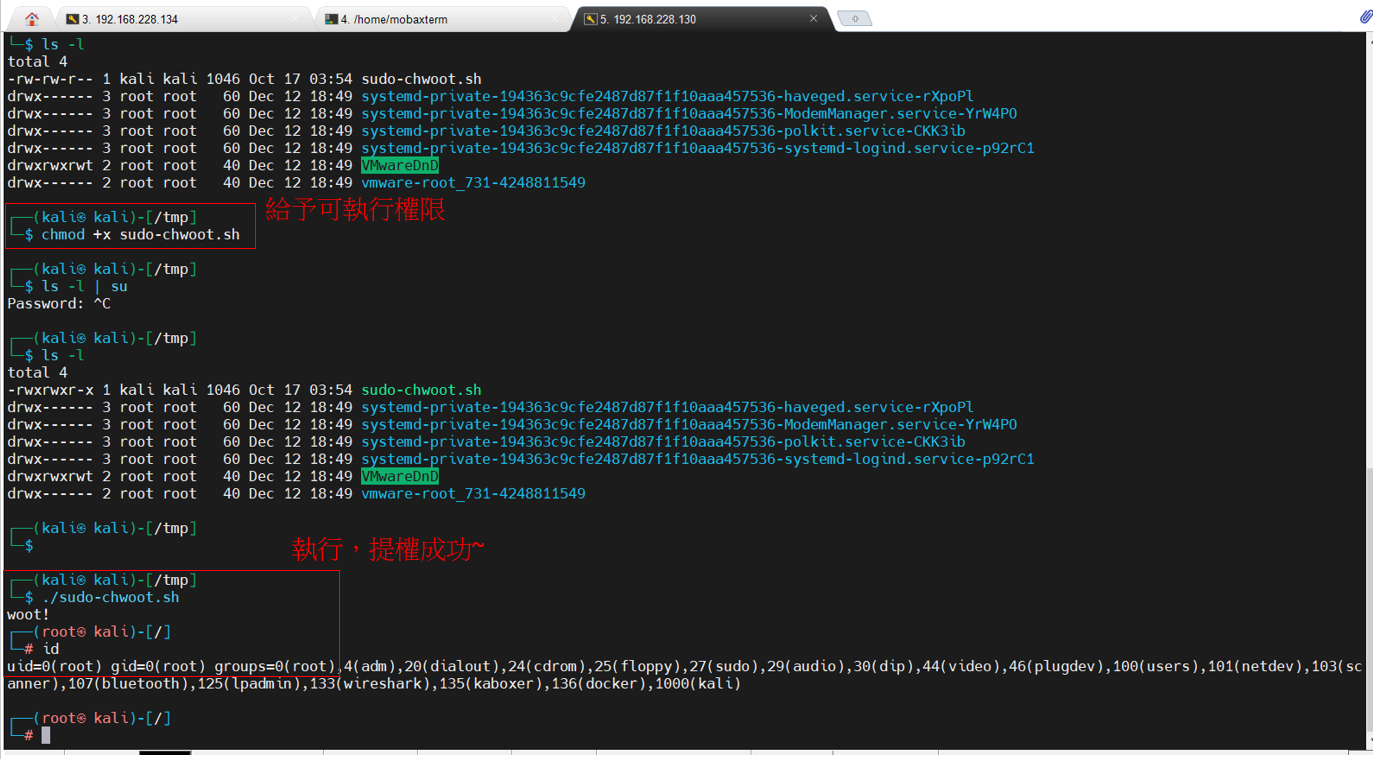
Task: Click groups=0(root) in the id output
Action: (274, 667)
